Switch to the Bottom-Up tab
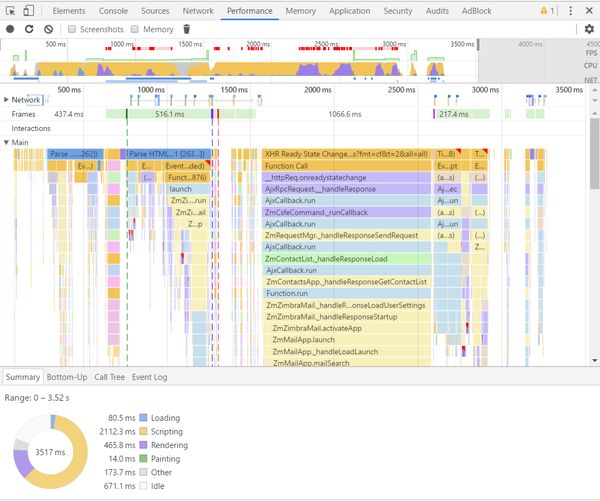This screenshot has height=501, width=600. coord(67,377)
